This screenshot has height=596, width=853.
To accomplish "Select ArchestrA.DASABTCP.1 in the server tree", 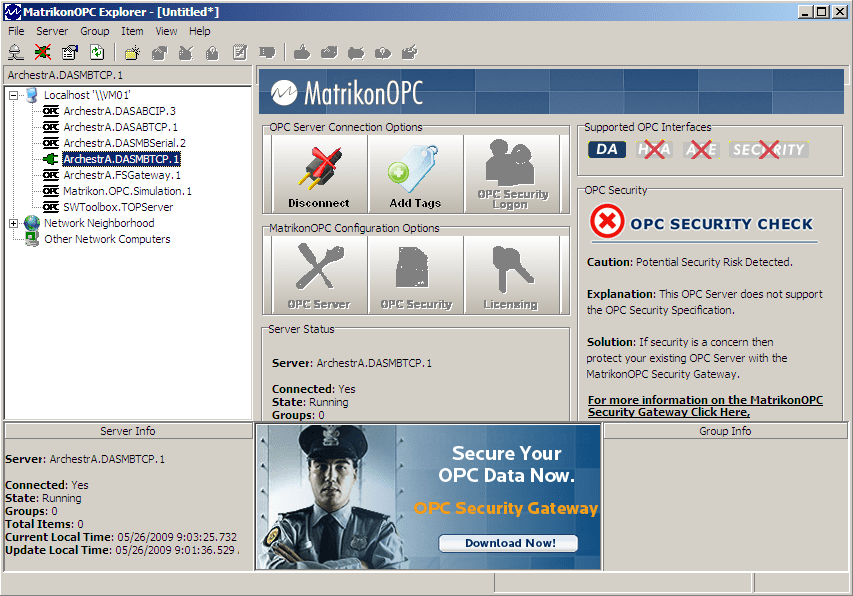I will [120, 127].
